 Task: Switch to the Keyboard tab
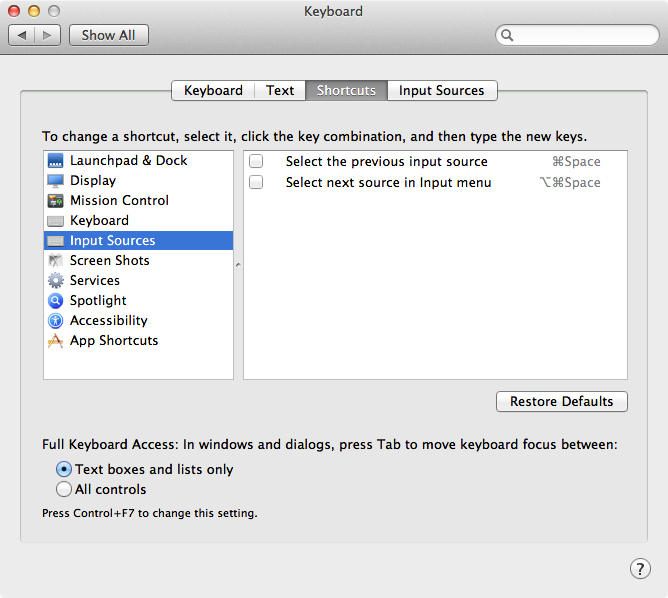(213, 90)
